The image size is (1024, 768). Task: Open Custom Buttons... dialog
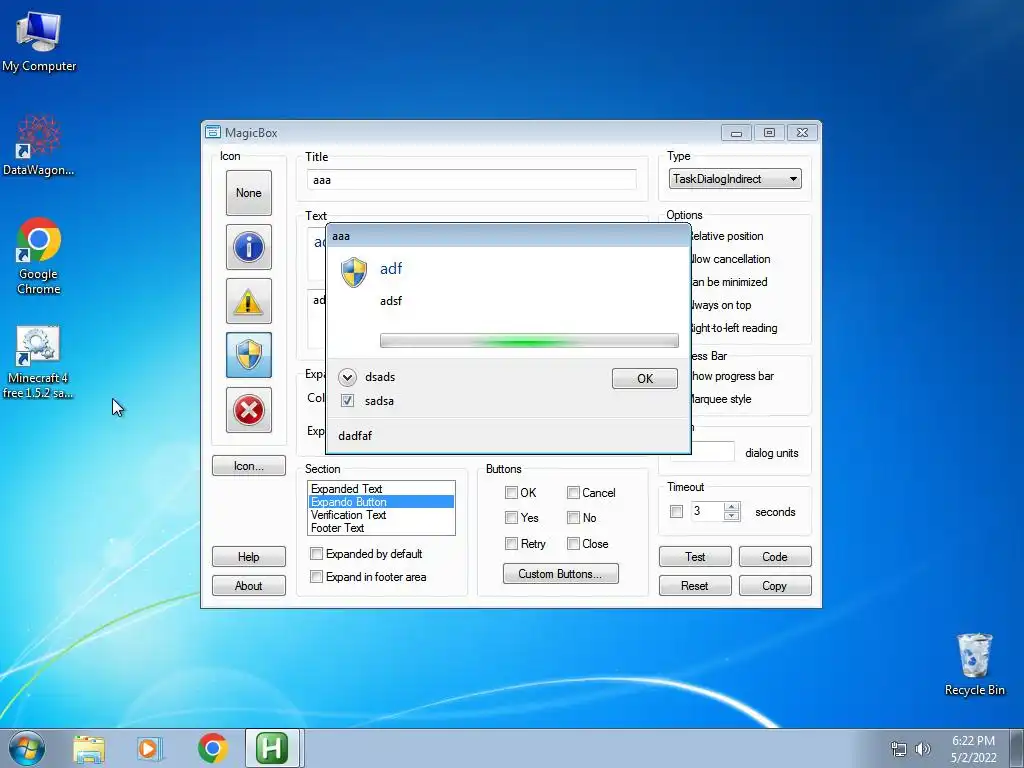(560, 573)
